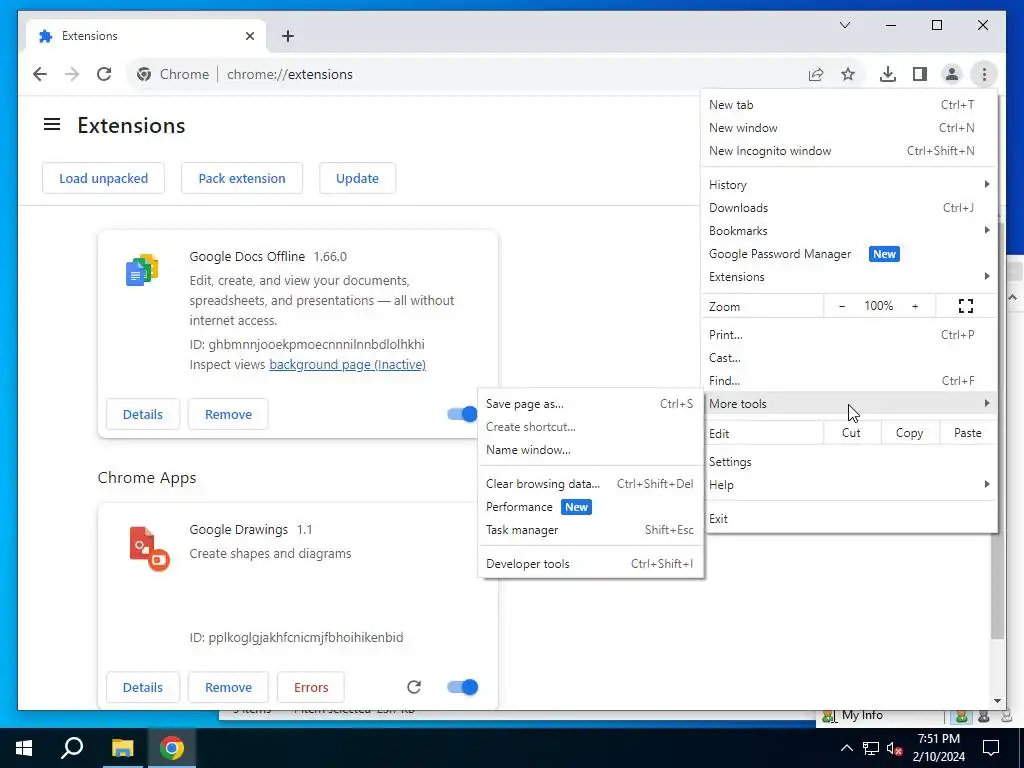The height and width of the screenshot is (768, 1024).
Task: Click the fullscreen icon in Zoom row
Action: [966, 306]
